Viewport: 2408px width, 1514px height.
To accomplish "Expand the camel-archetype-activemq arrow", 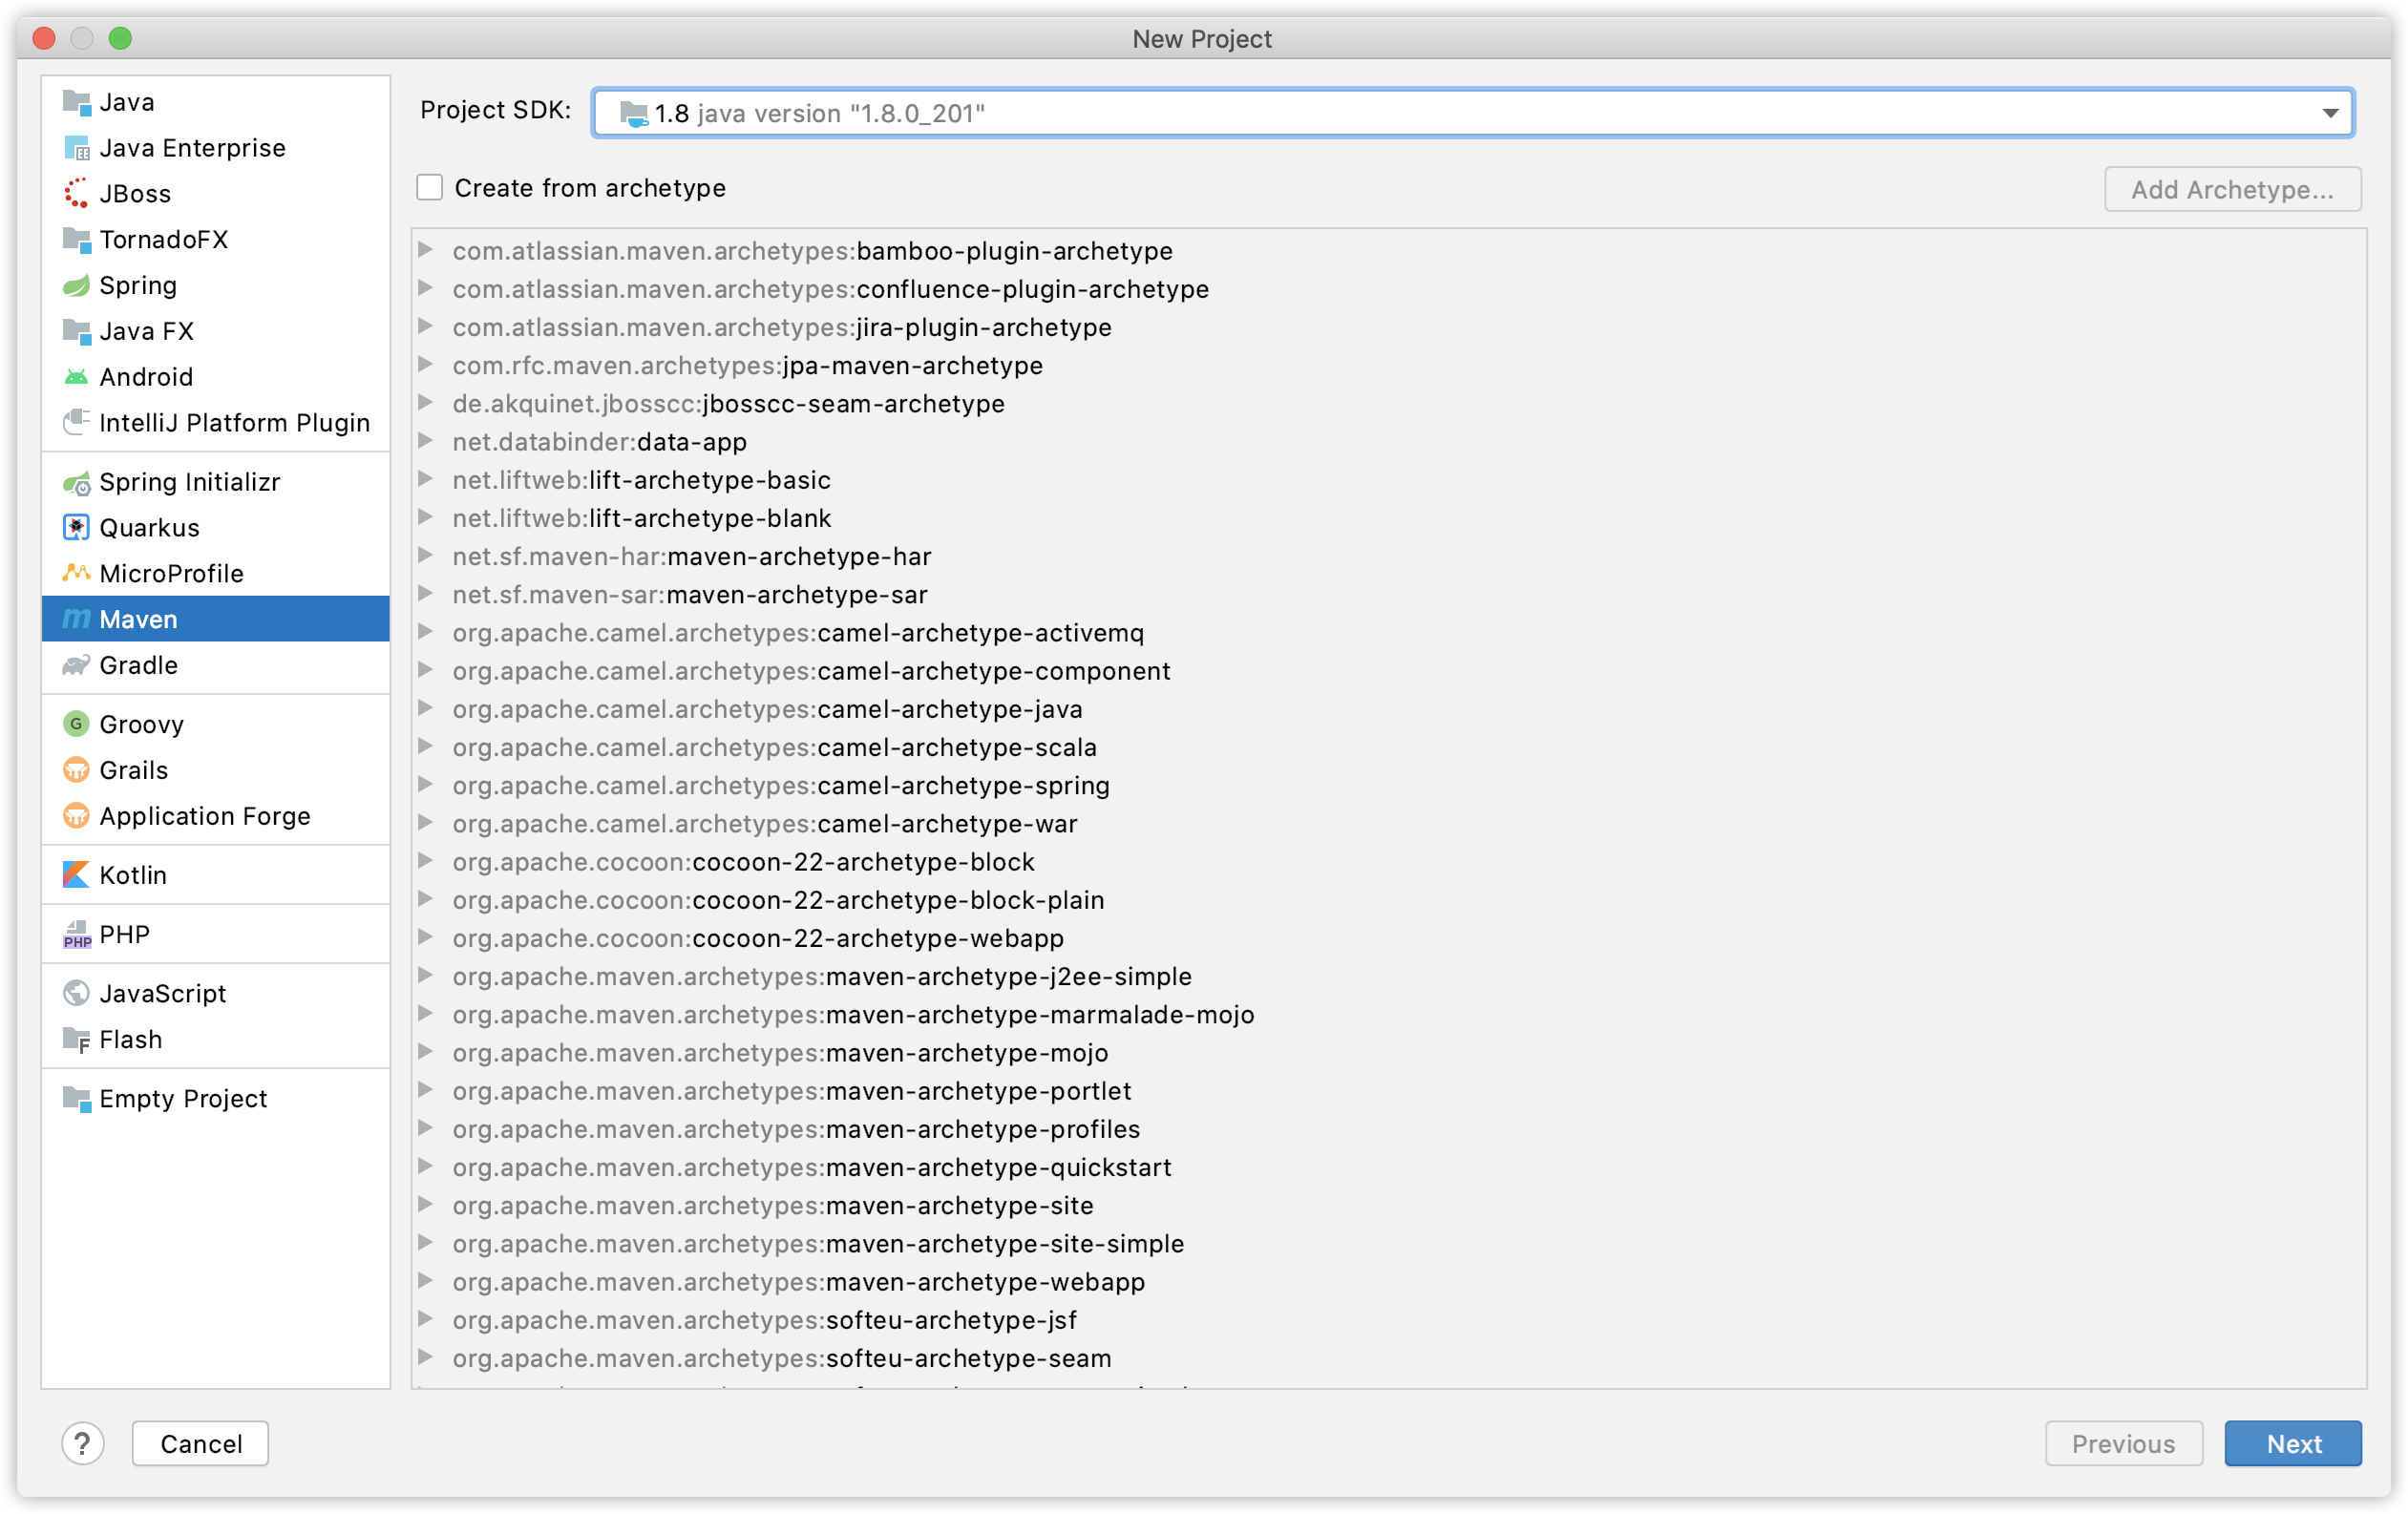I will coord(426,633).
